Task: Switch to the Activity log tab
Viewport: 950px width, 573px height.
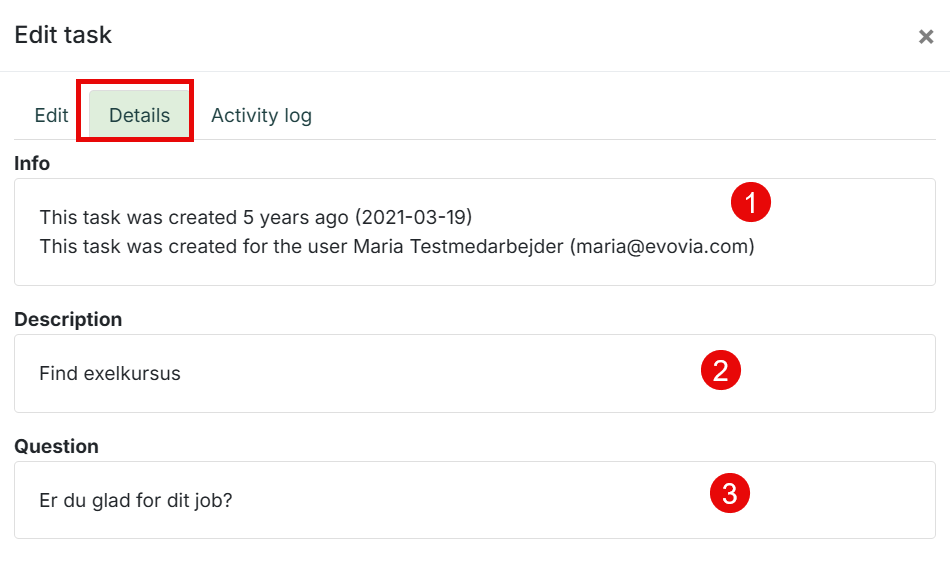Action: [x=261, y=115]
